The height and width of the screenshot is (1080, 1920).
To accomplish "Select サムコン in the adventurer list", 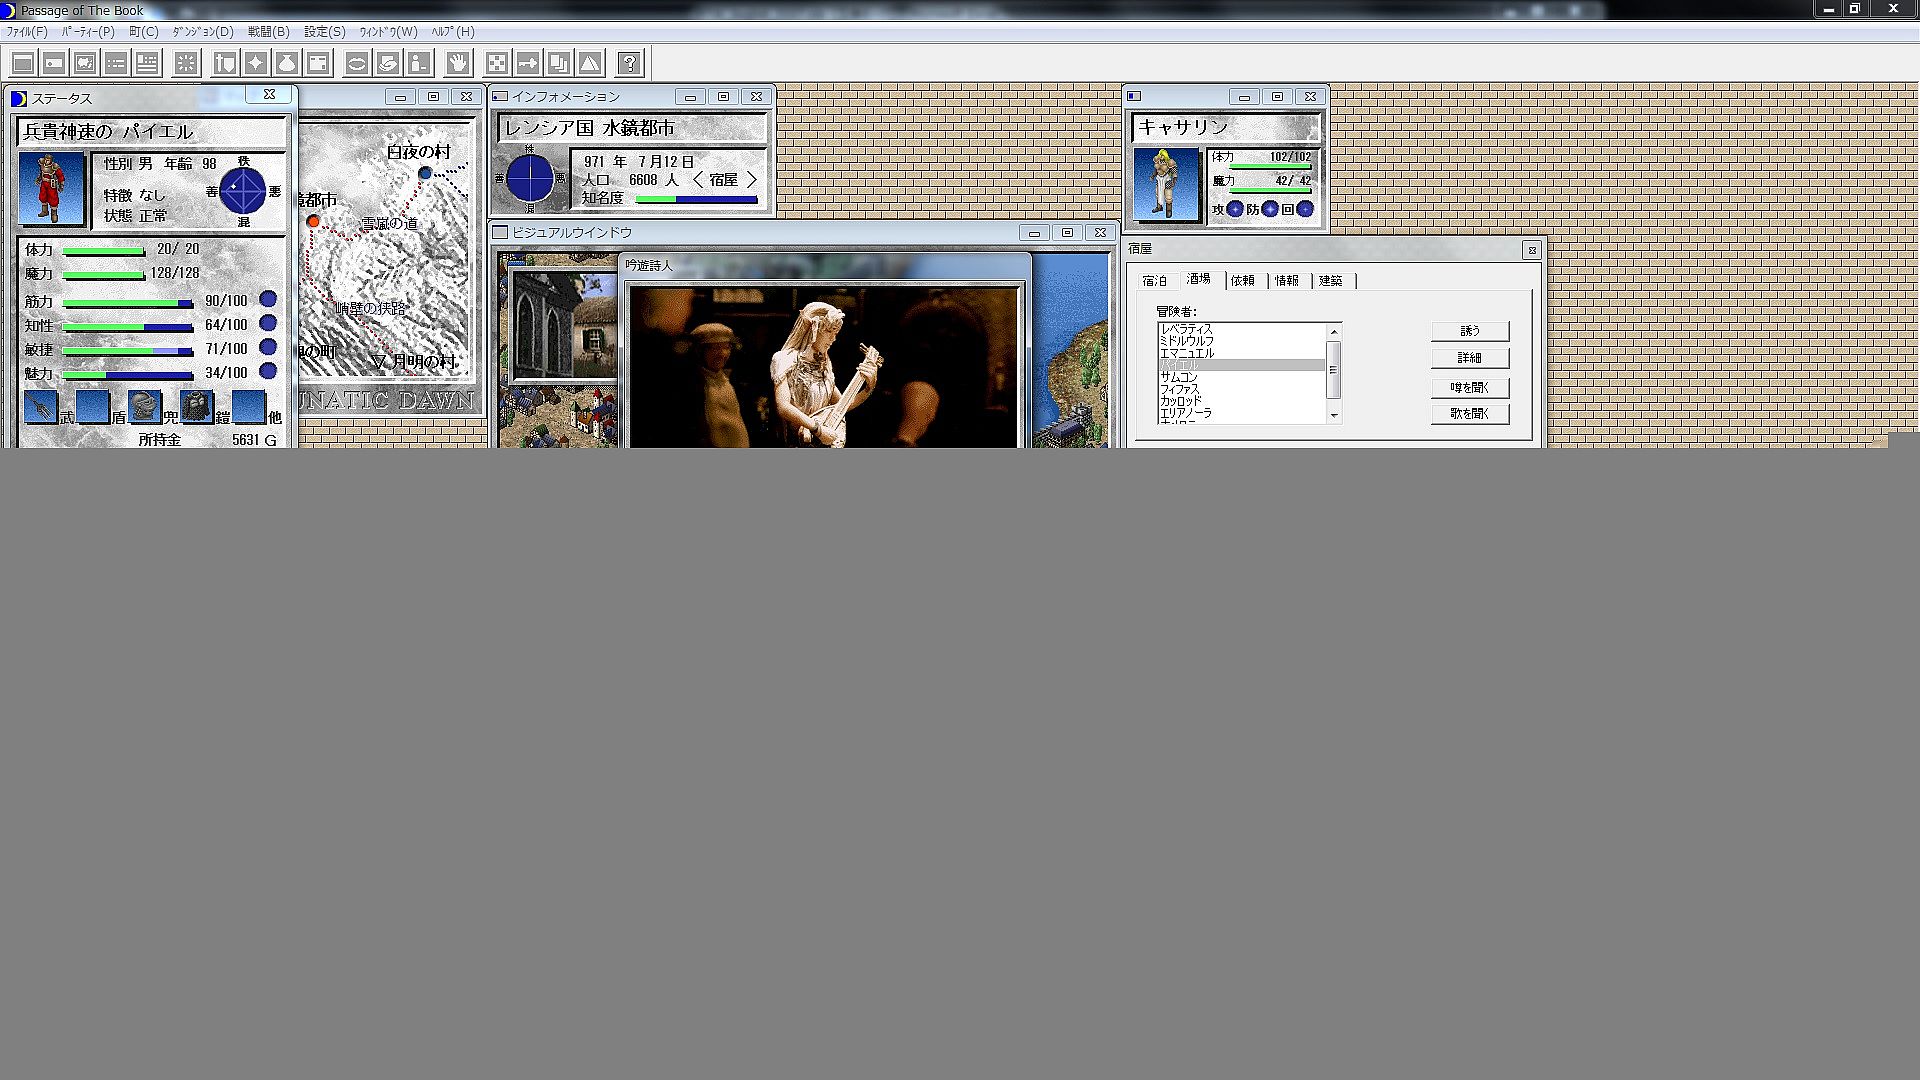I will tap(1179, 377).
